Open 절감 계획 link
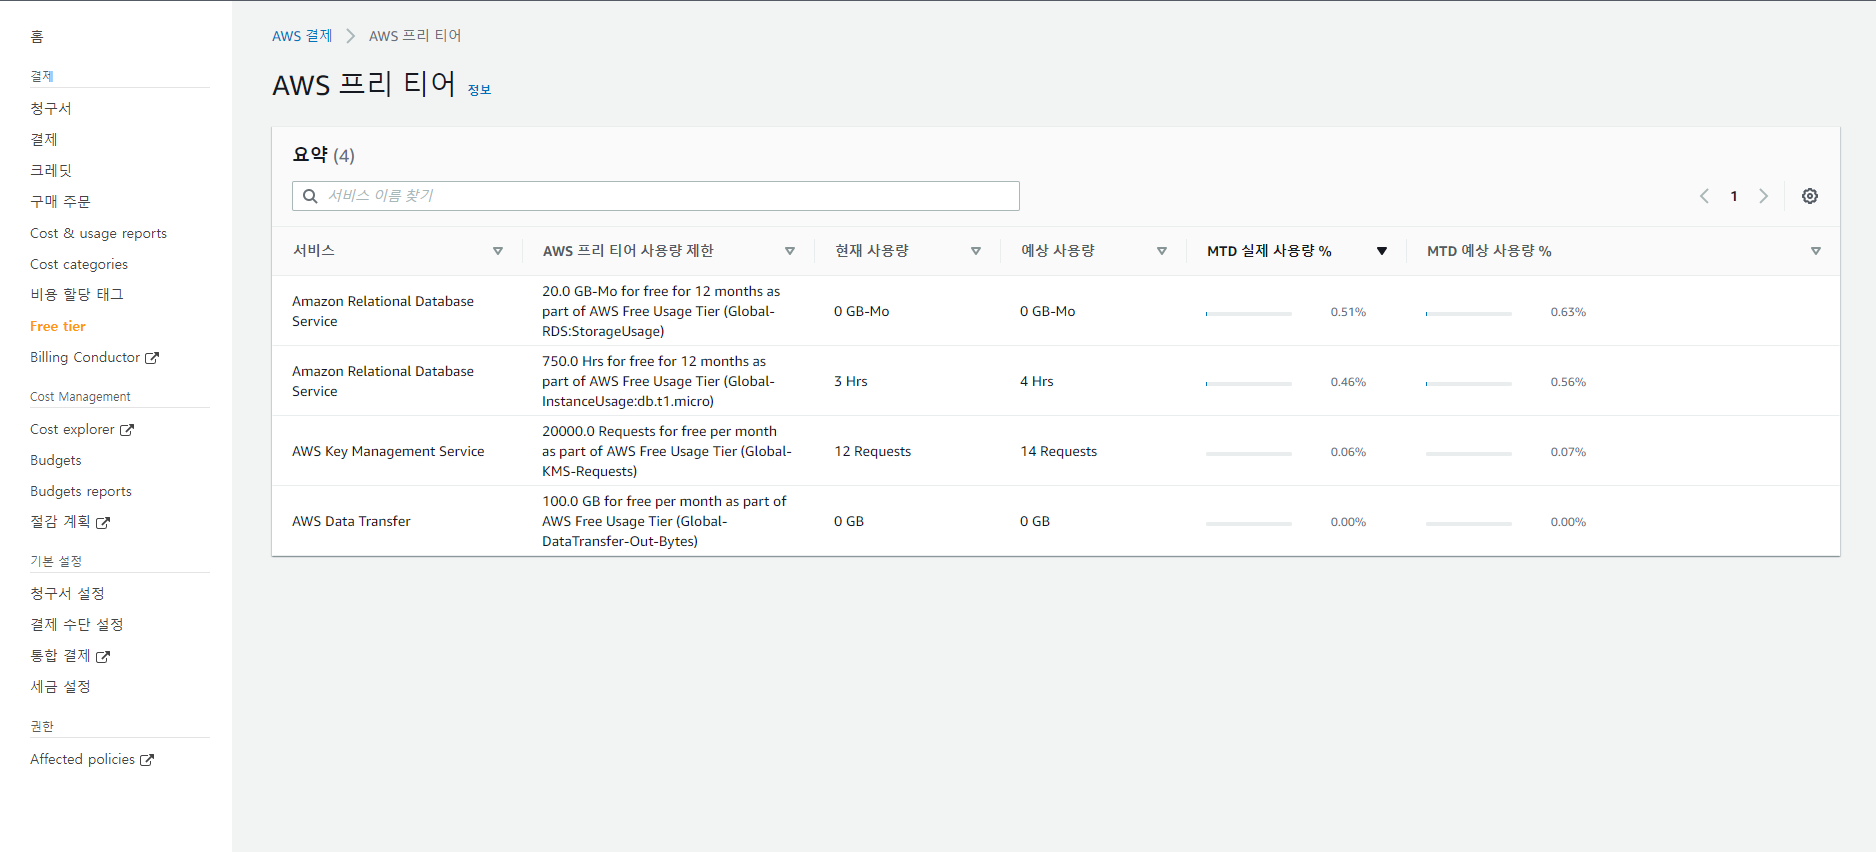This screenshot has height=852, width=1876. click(60, 522)
